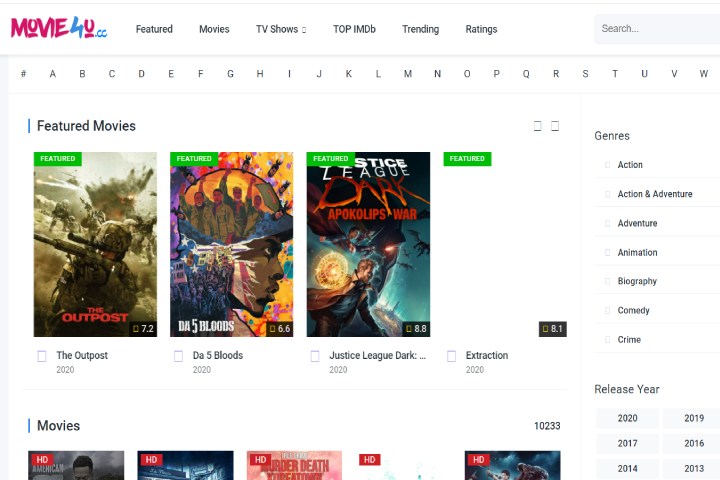Choose release year 2017
Viewport: 720px width, 480px height.
627,443
